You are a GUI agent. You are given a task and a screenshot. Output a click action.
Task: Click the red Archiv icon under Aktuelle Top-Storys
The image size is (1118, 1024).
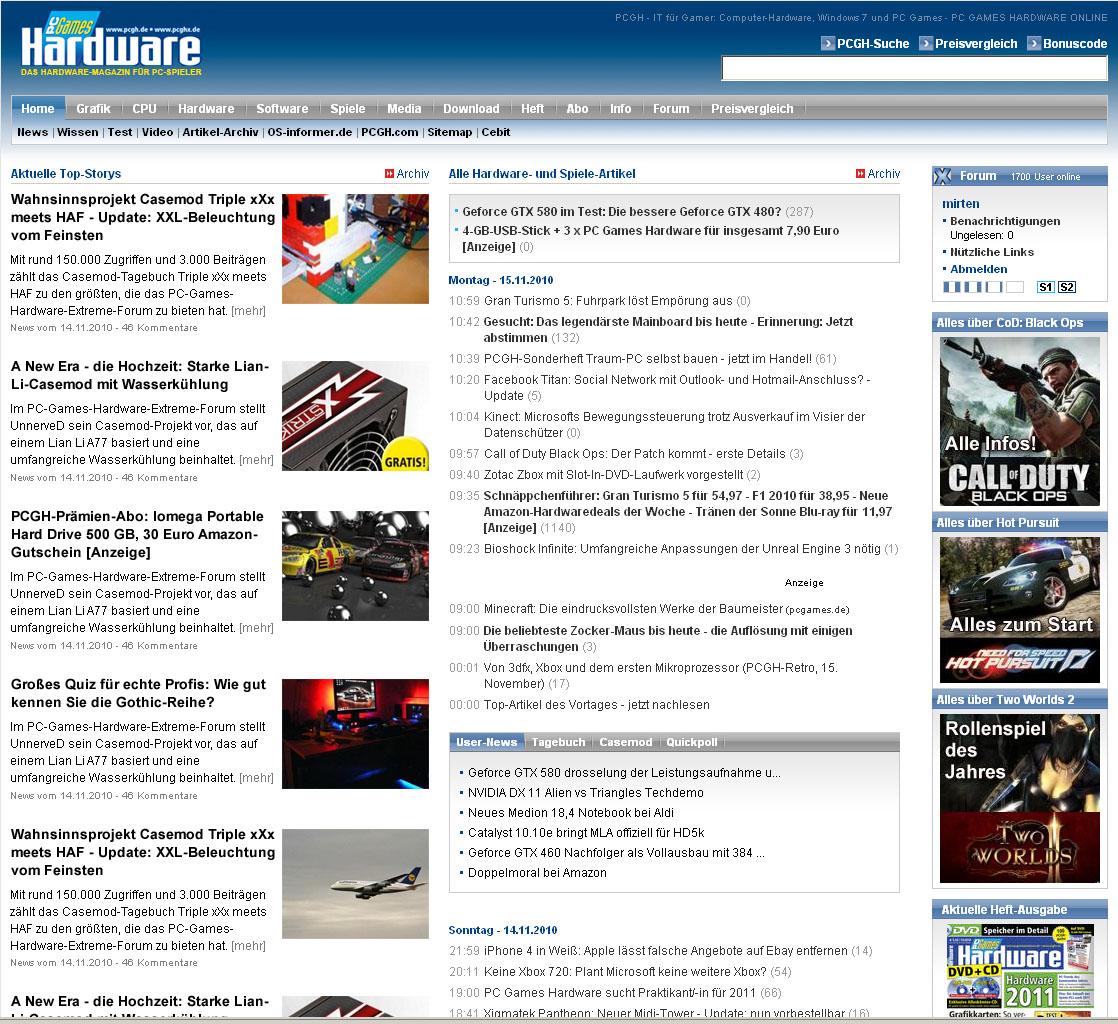pyautogui.click(x=389, y=173)
